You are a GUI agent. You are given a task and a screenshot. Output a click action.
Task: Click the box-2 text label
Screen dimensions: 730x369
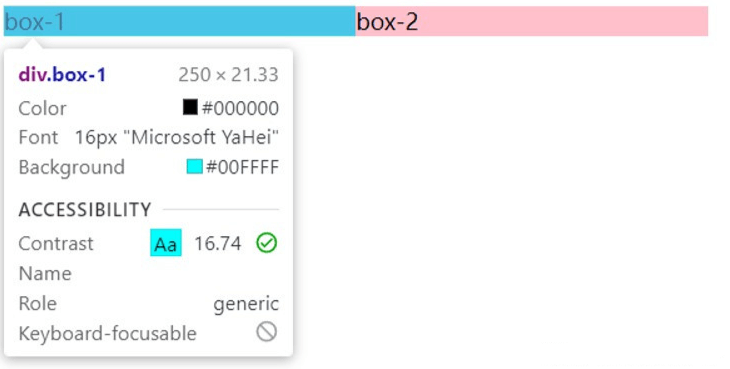(387, 22)
